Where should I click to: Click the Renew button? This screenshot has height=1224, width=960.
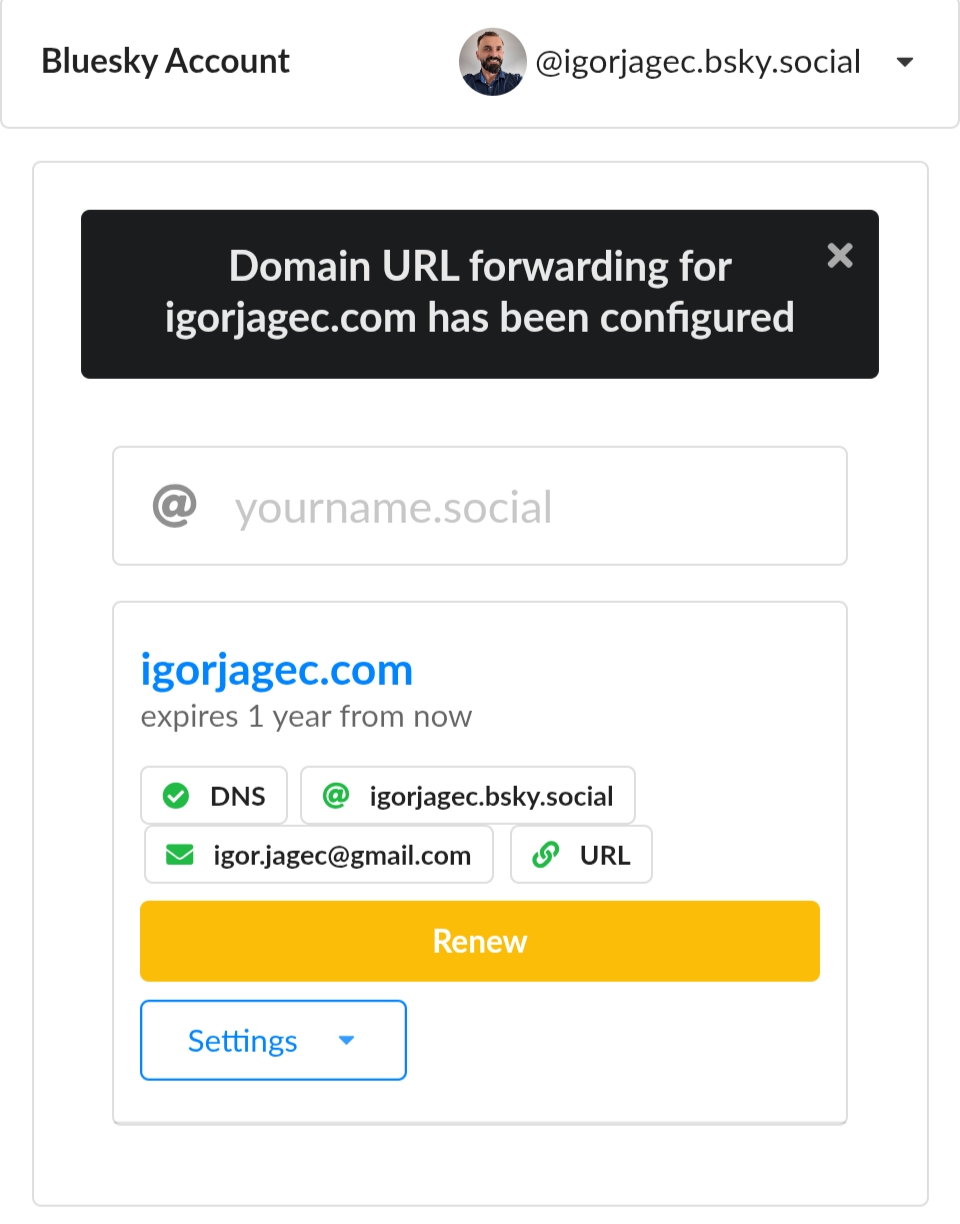[480, 941]
